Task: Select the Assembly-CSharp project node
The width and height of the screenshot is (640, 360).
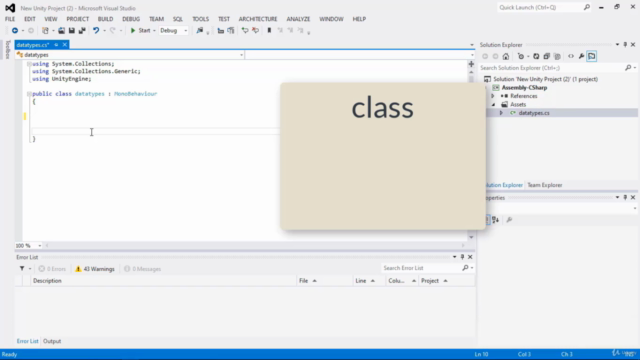Action: (x=524, y=88)
